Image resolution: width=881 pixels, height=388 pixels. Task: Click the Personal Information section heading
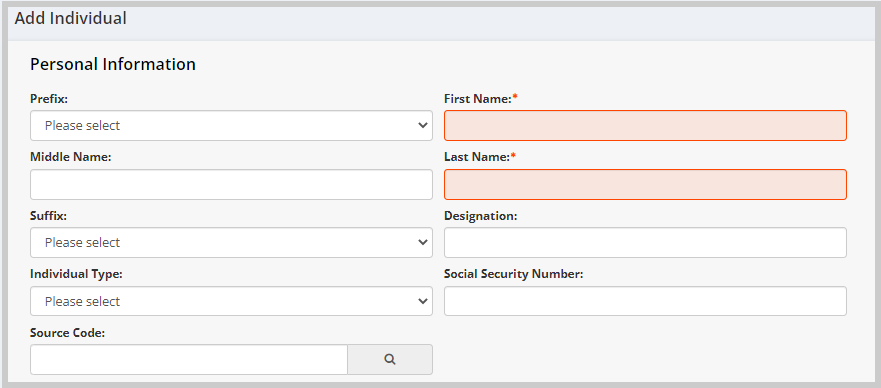pyautogui.click(x=113, y=64)
